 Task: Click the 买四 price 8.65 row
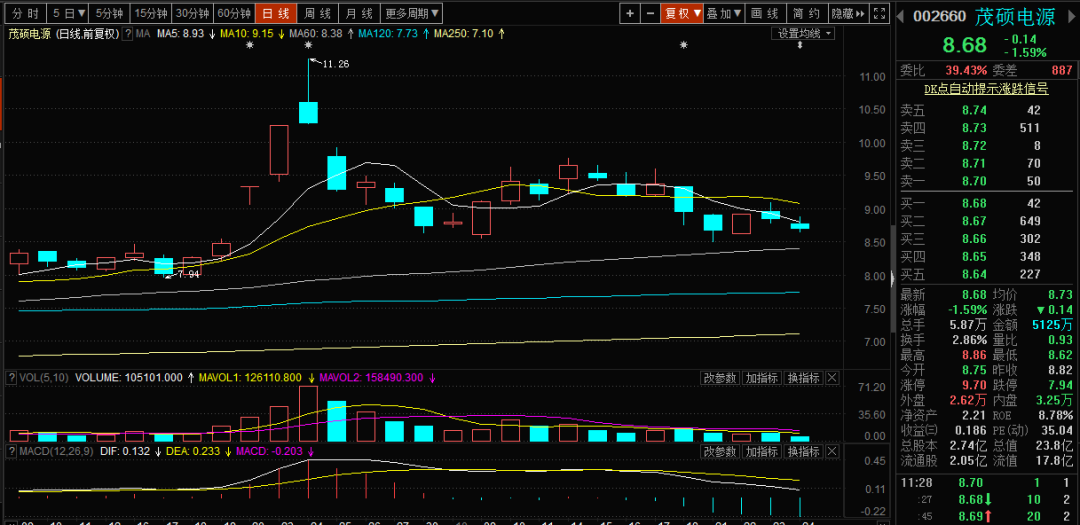[986, 256]
